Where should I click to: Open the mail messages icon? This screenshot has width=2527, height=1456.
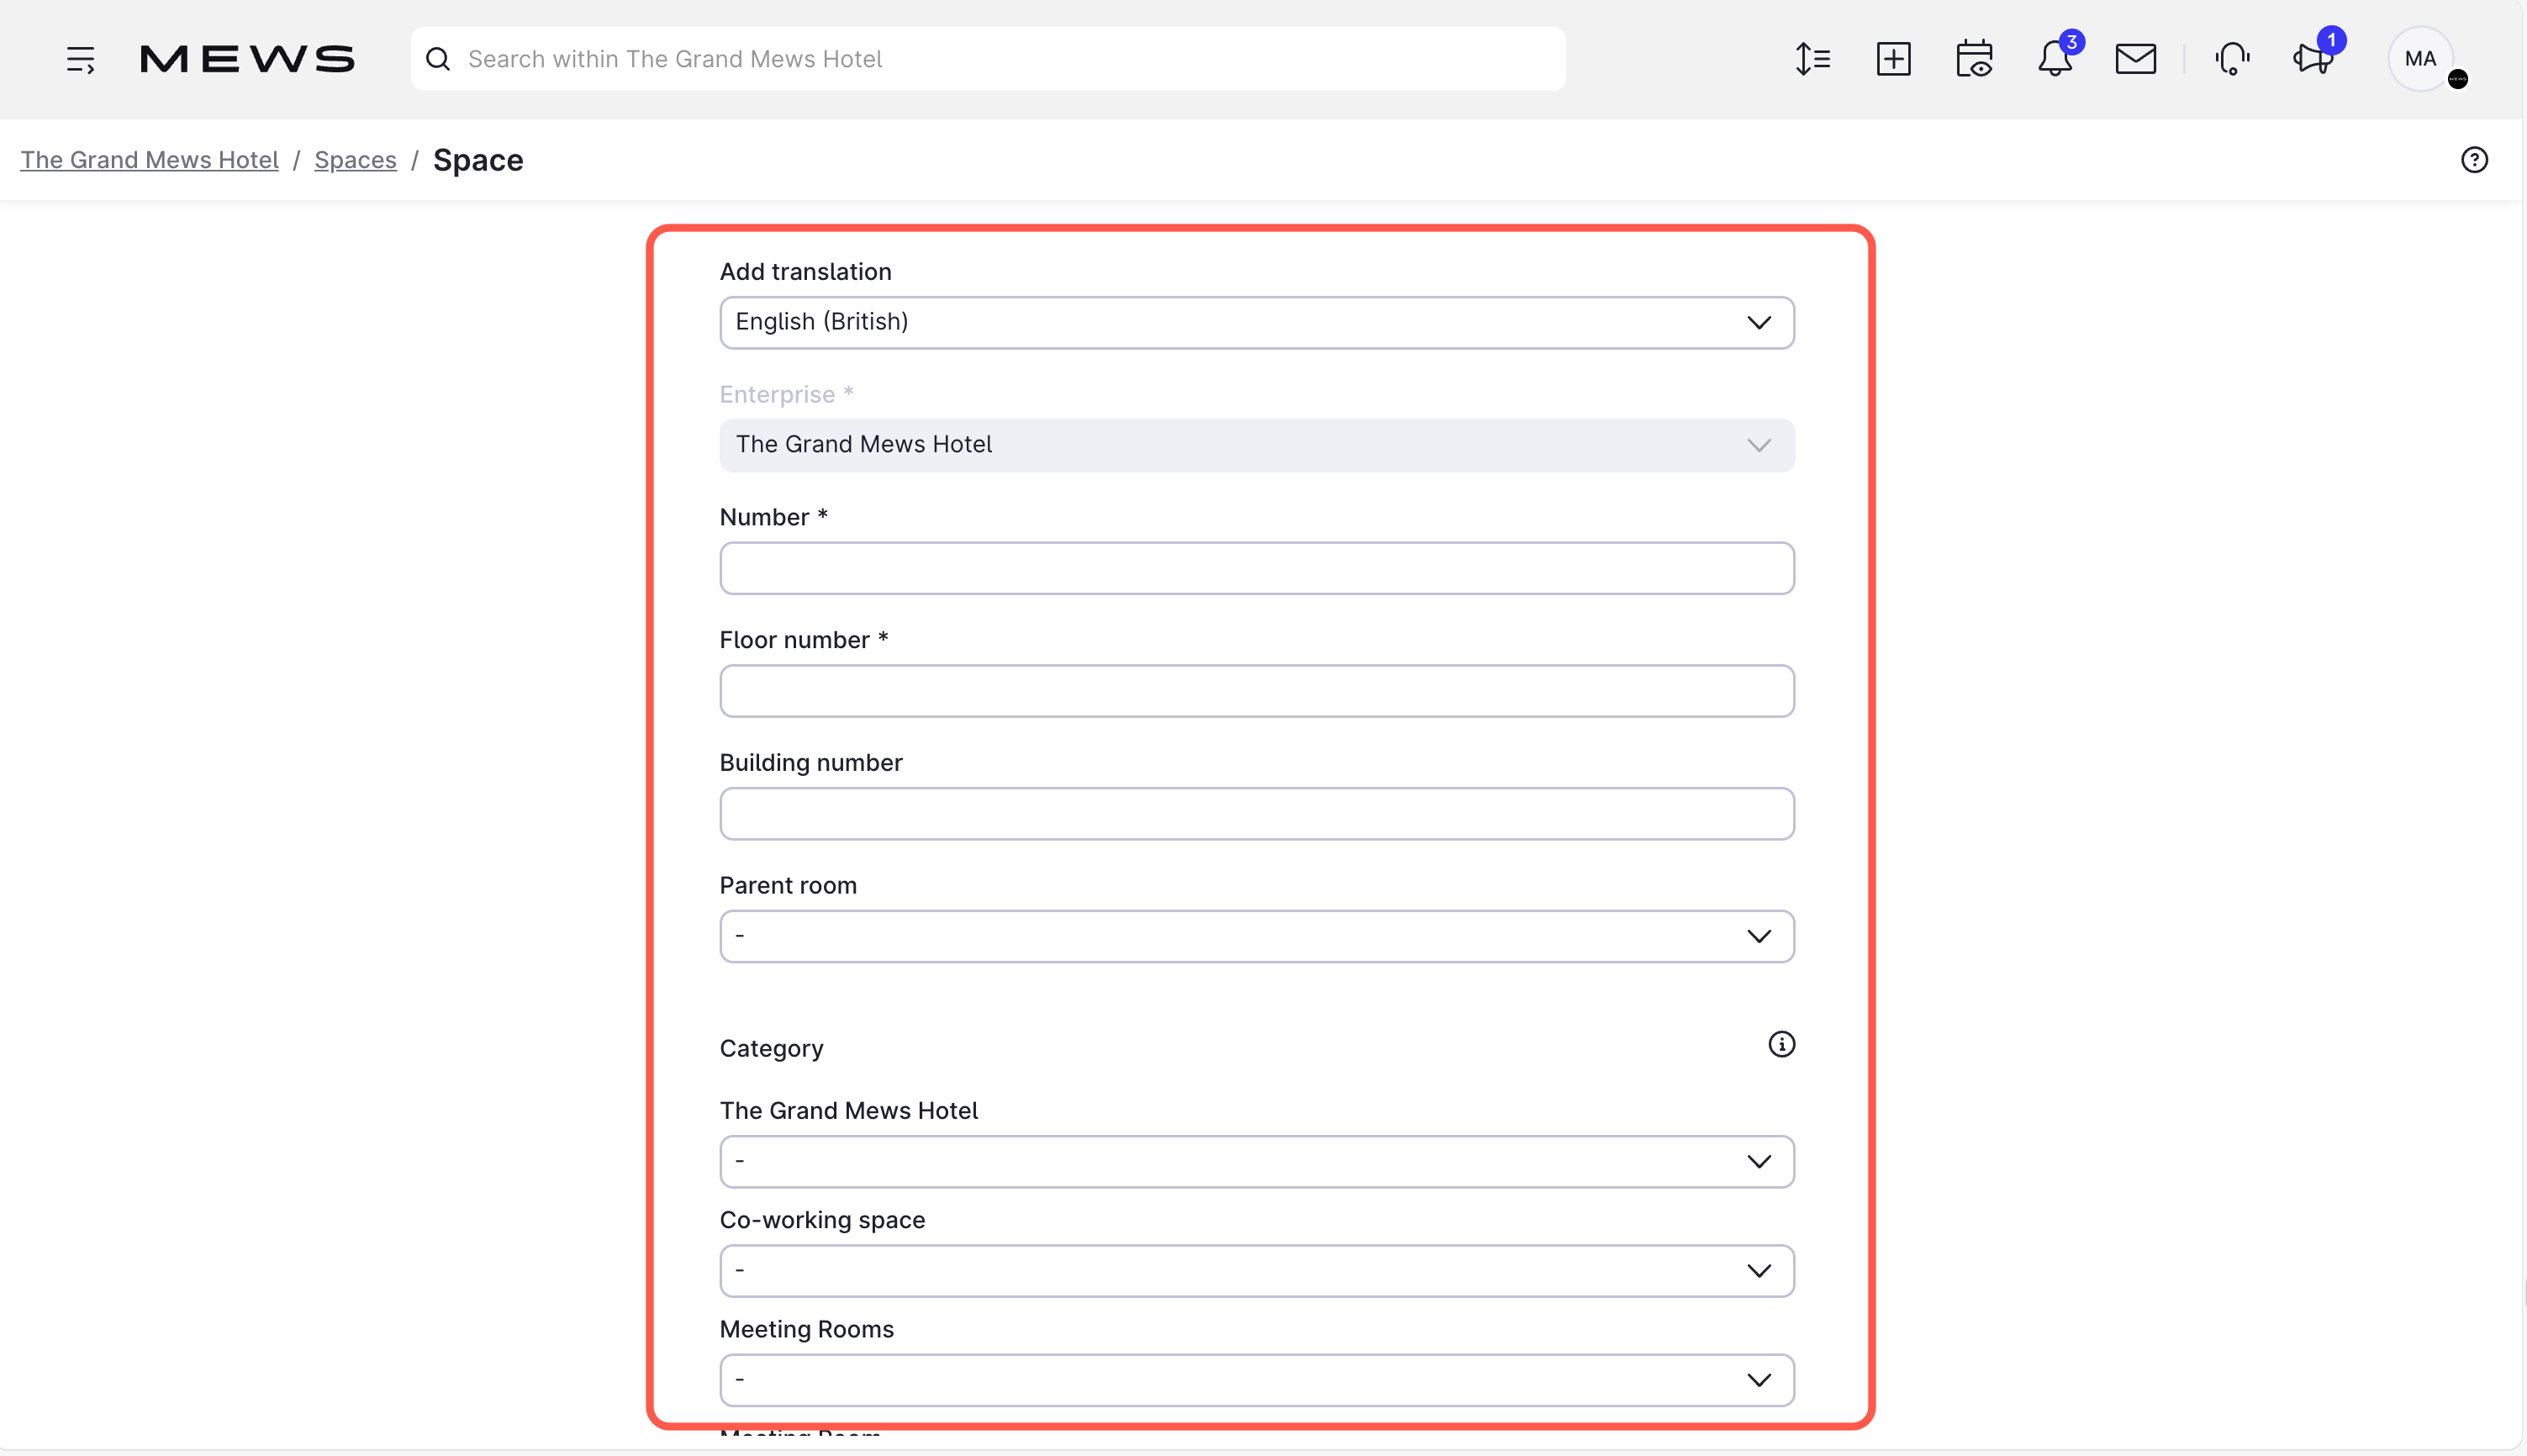click(2135, 59)
